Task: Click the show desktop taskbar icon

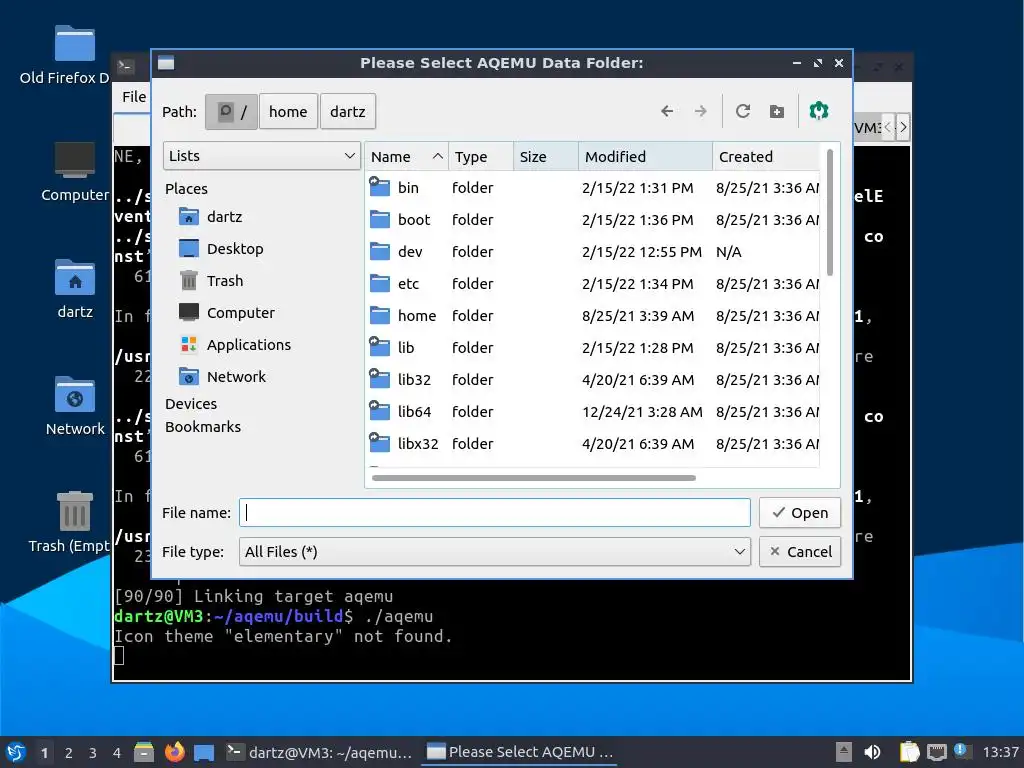Action: 204,753
